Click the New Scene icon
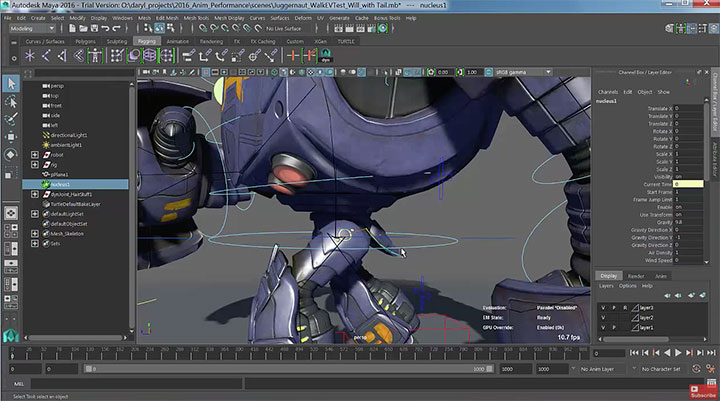Screen dimensions: 720x401 (72, 28)
